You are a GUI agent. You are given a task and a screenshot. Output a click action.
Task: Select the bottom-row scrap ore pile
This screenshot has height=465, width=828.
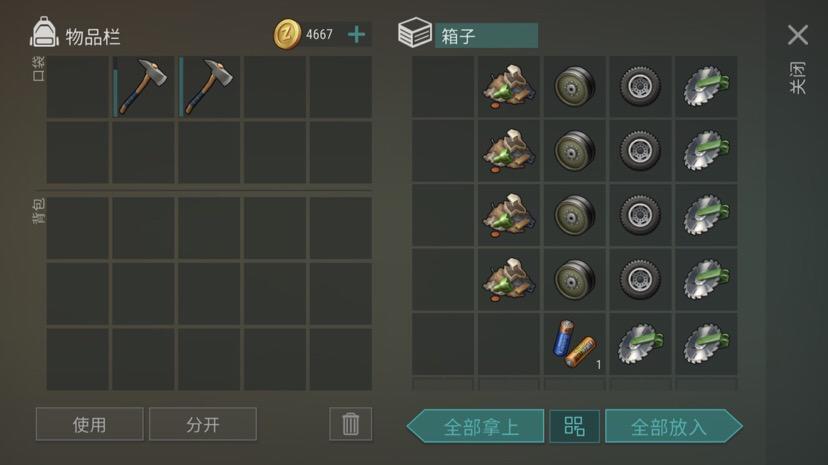point(509,280)
